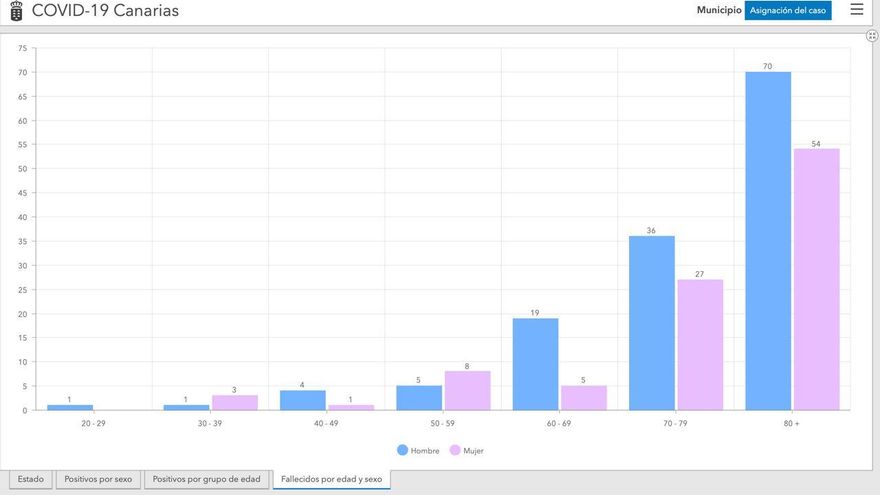Click the chart expand icon

(872, 35)
